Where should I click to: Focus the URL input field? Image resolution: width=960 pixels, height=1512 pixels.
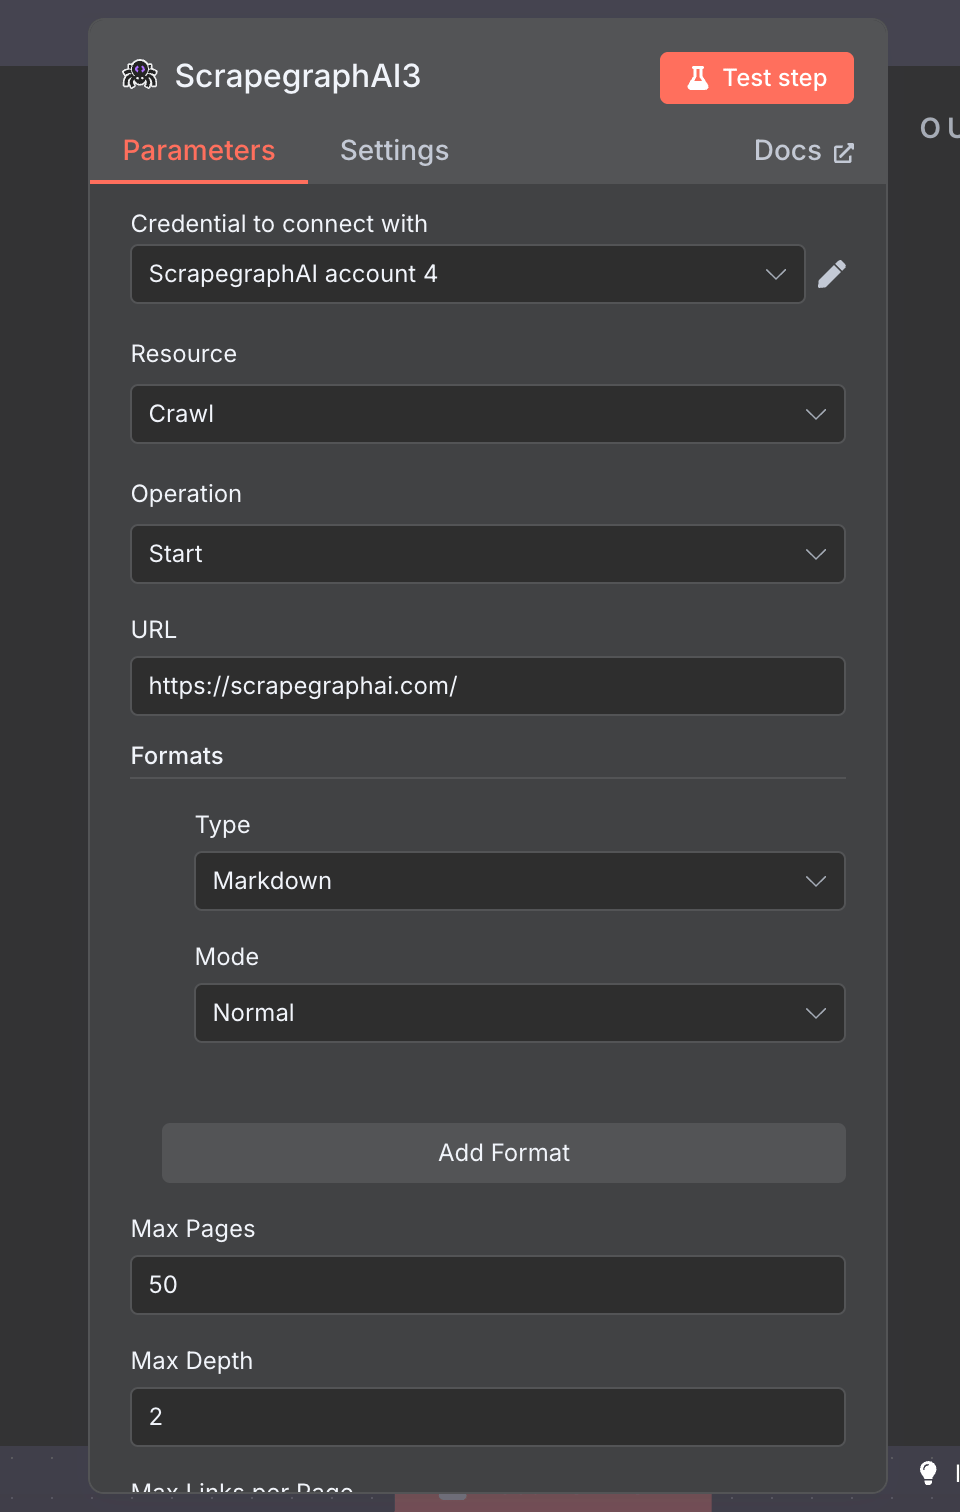pyautogui.click(x=488, y=686)
